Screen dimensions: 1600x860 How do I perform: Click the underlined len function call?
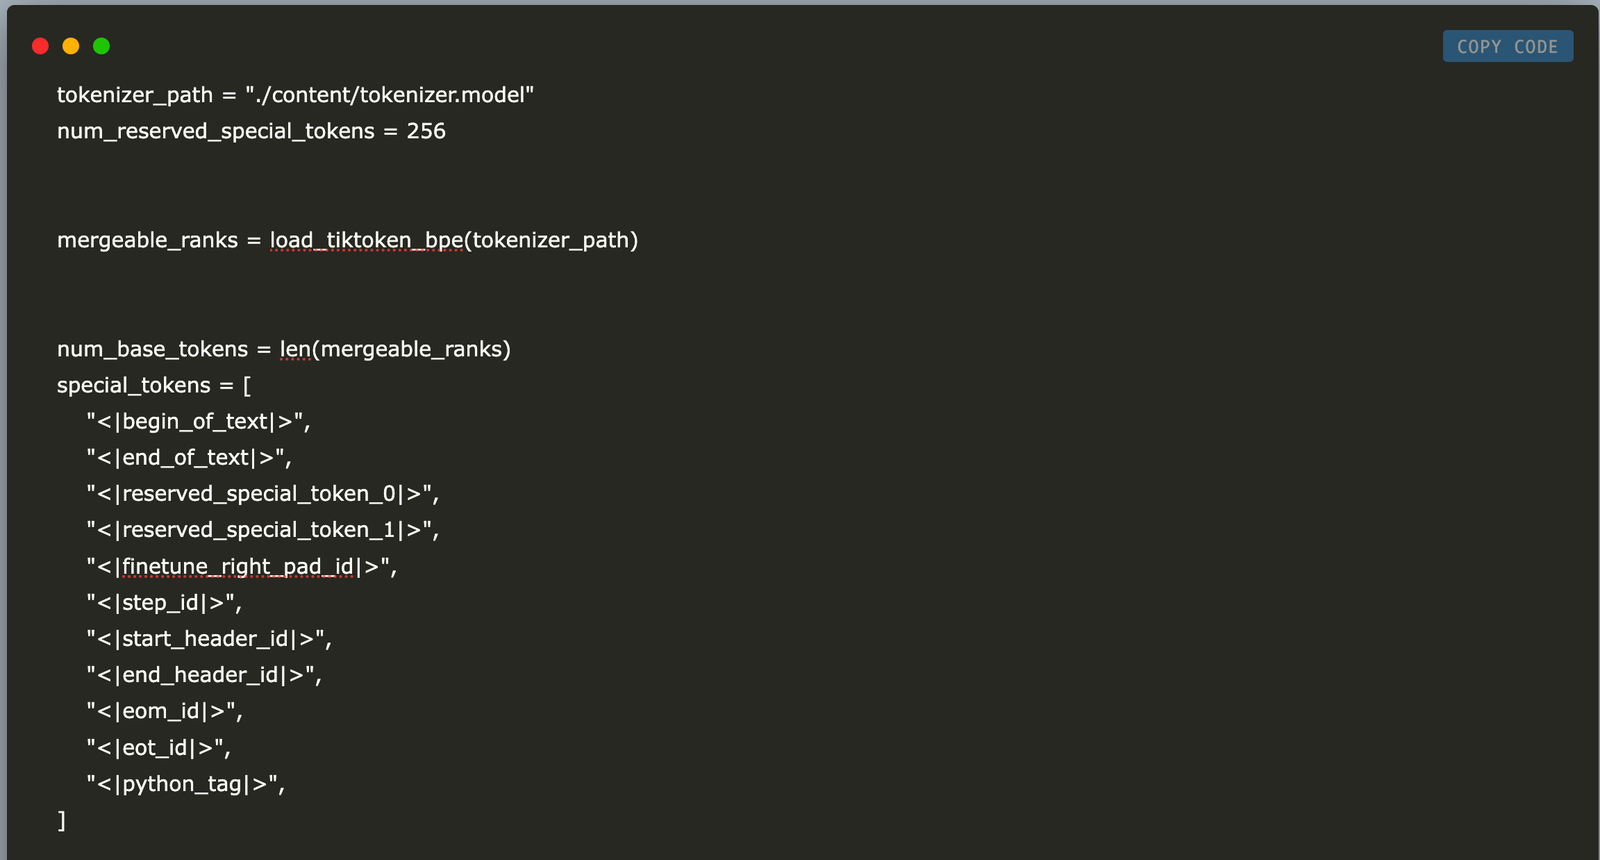(x=295, y=349)
